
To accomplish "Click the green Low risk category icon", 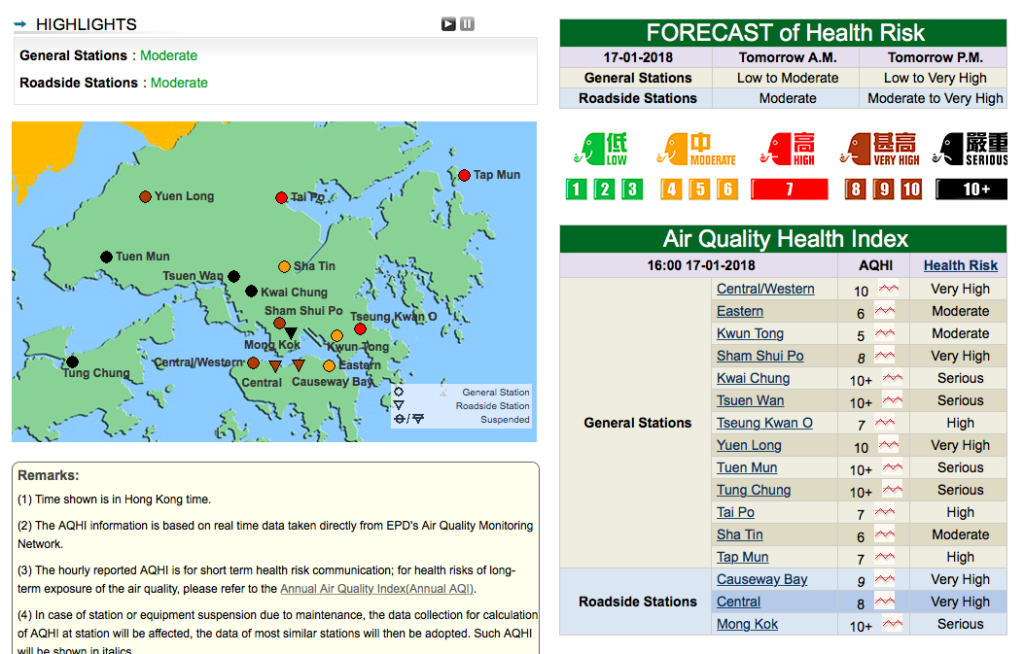I will point(602,149).
